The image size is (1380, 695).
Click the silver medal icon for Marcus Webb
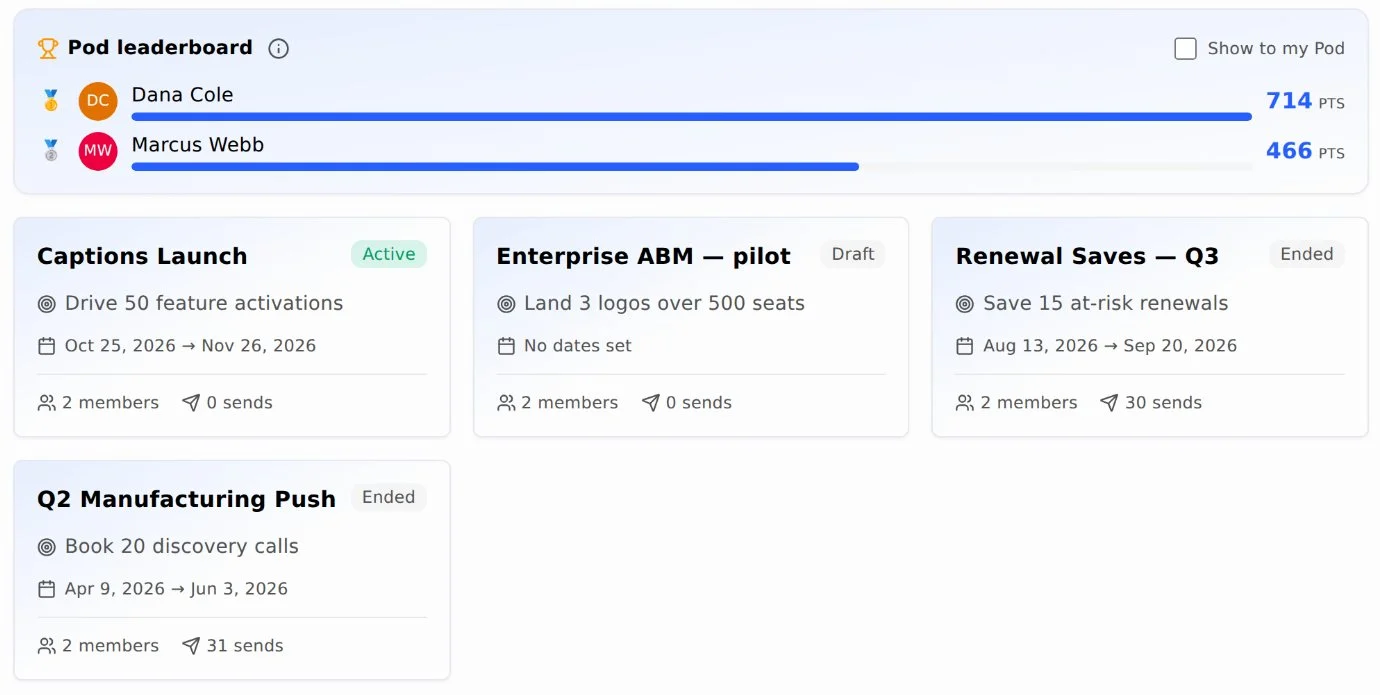point(51,151)
